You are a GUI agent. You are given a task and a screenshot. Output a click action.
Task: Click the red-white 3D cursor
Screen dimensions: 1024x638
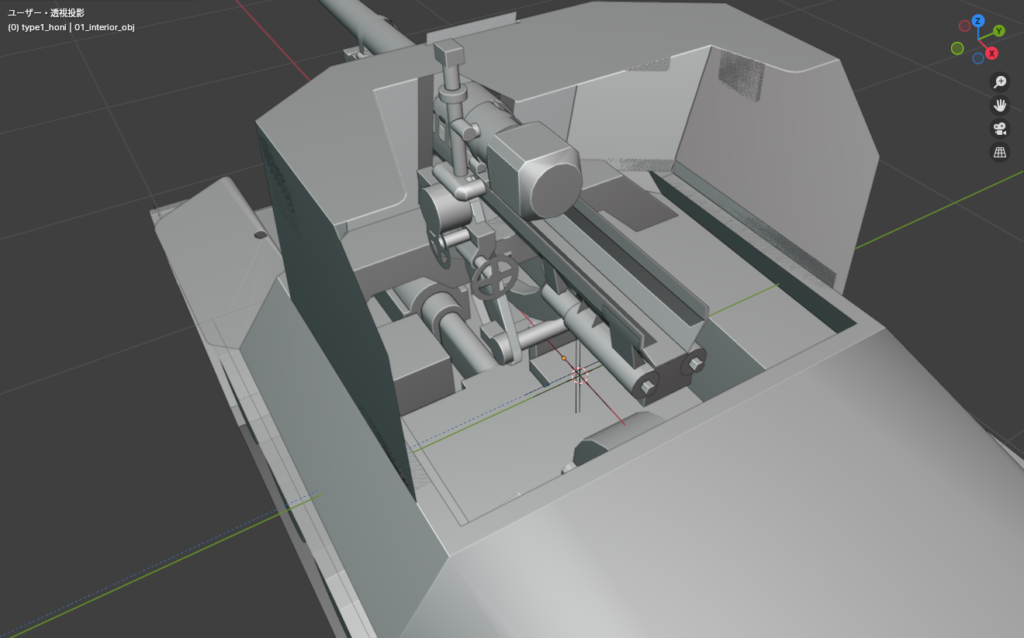[x=580, y=376]
